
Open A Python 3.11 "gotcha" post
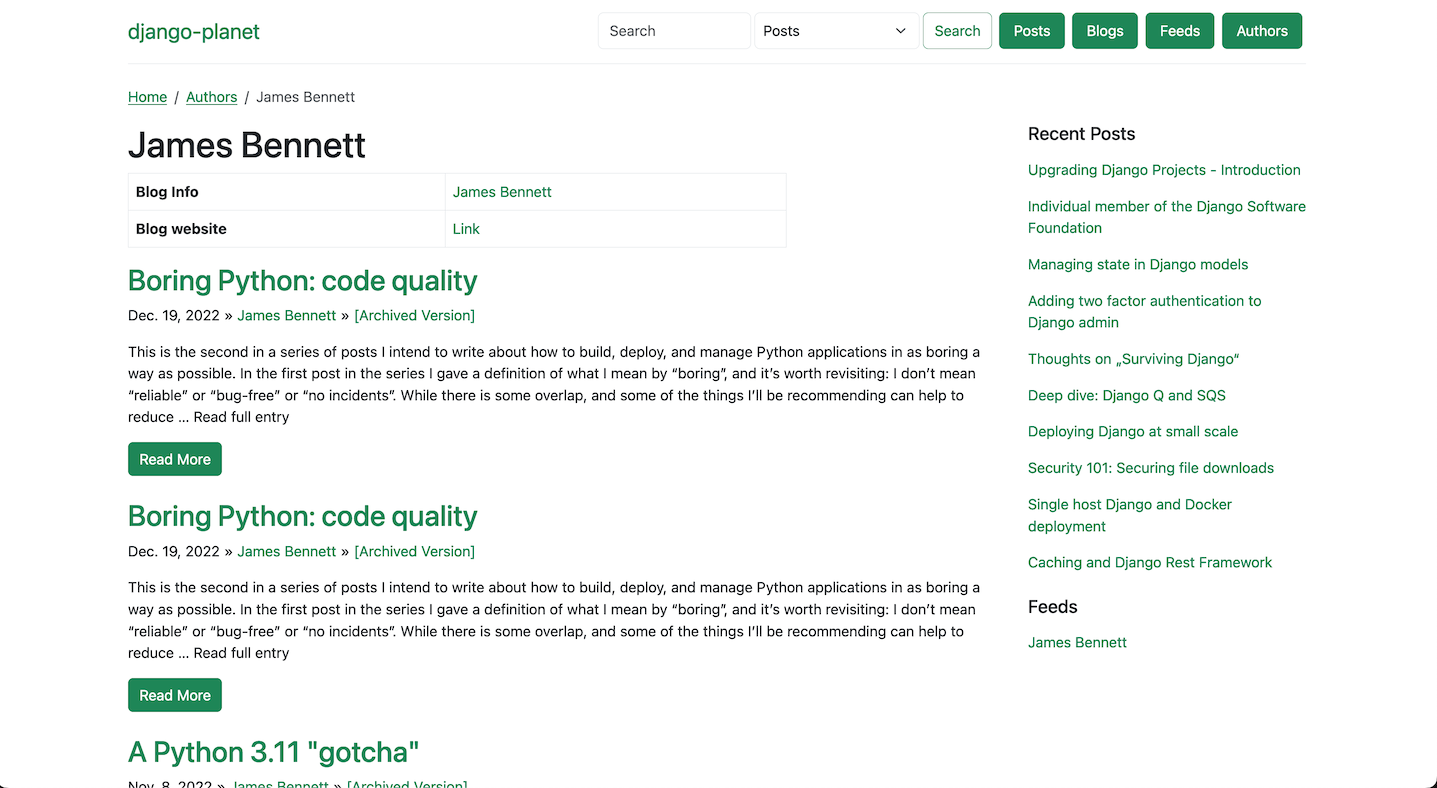point(273,752)
